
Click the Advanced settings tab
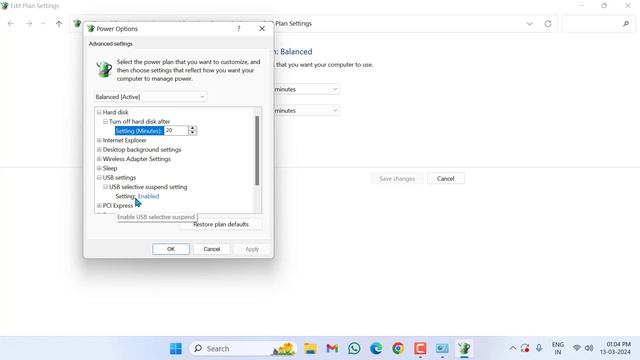pos(111,44)
